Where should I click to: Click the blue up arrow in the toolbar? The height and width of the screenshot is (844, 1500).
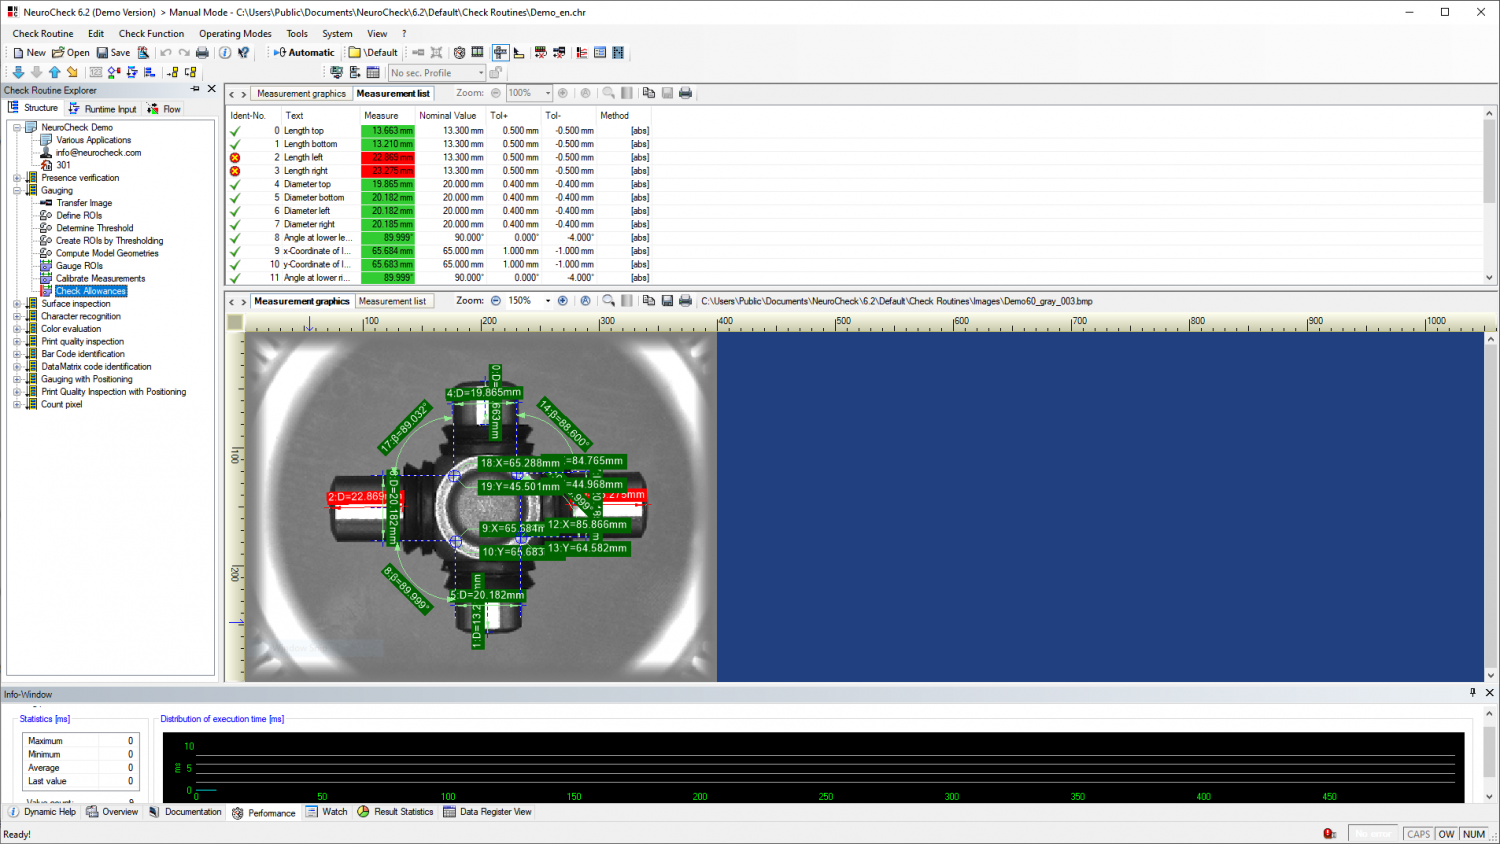tap(54, 72)
